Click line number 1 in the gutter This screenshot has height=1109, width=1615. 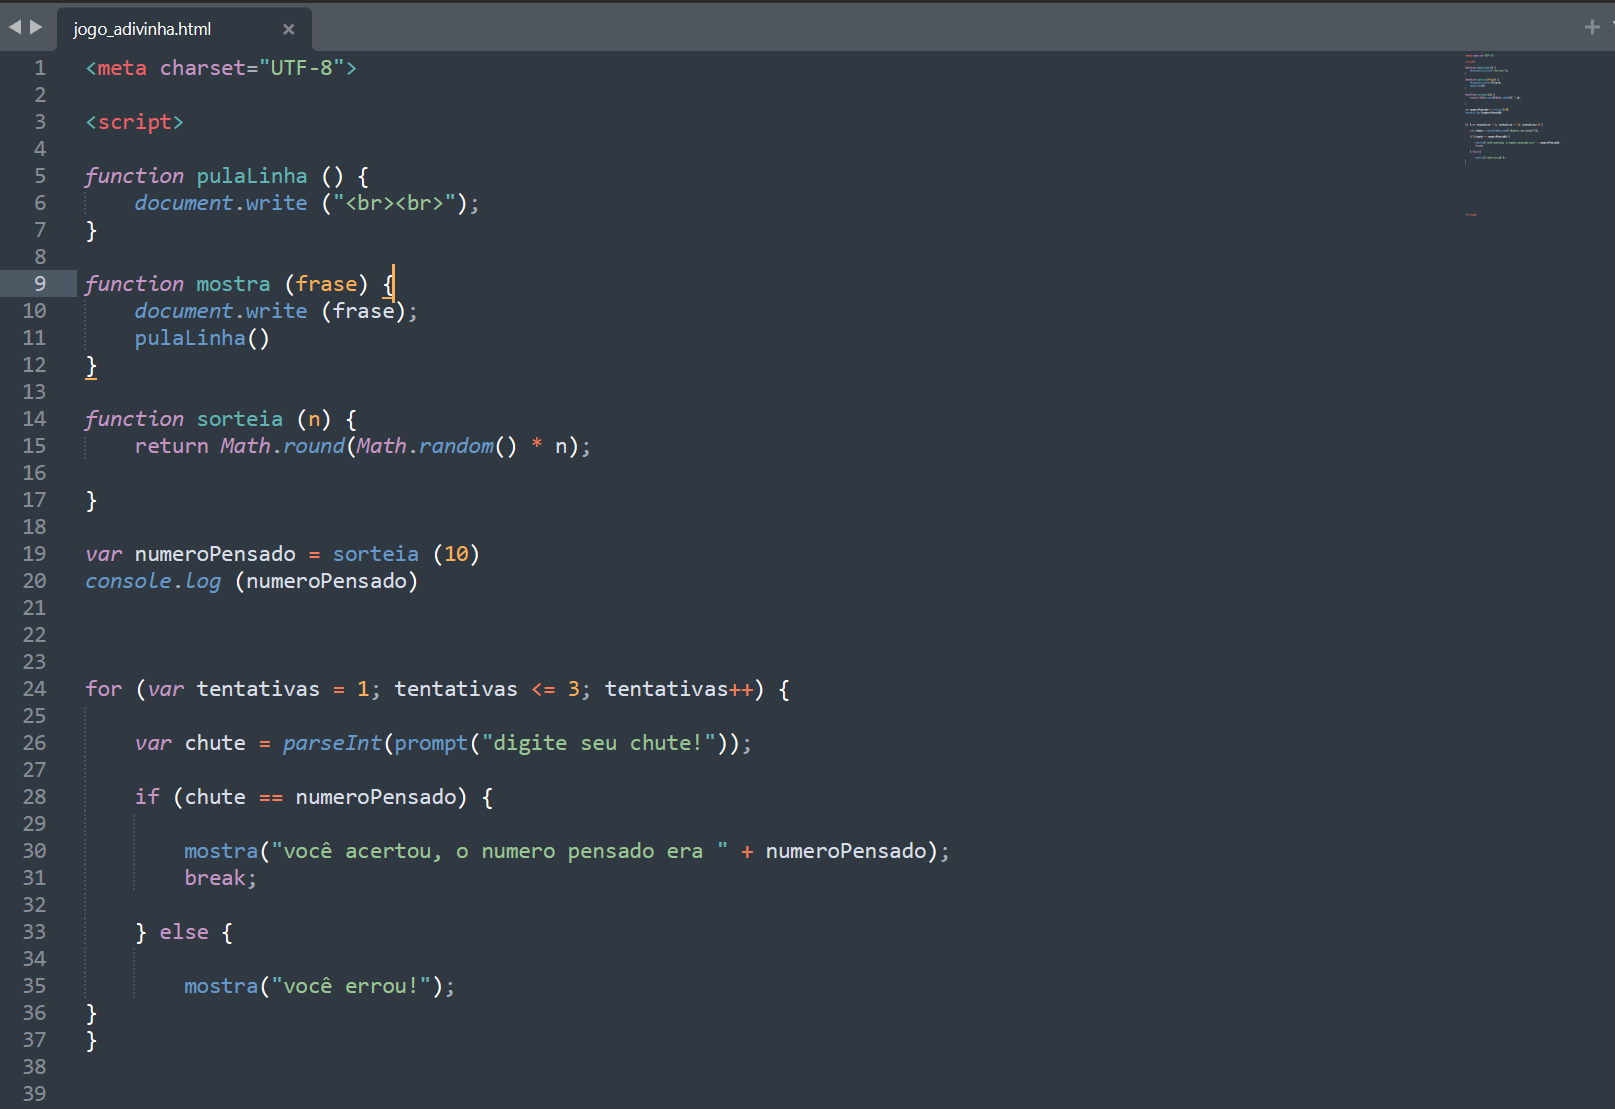pos(40,68)
